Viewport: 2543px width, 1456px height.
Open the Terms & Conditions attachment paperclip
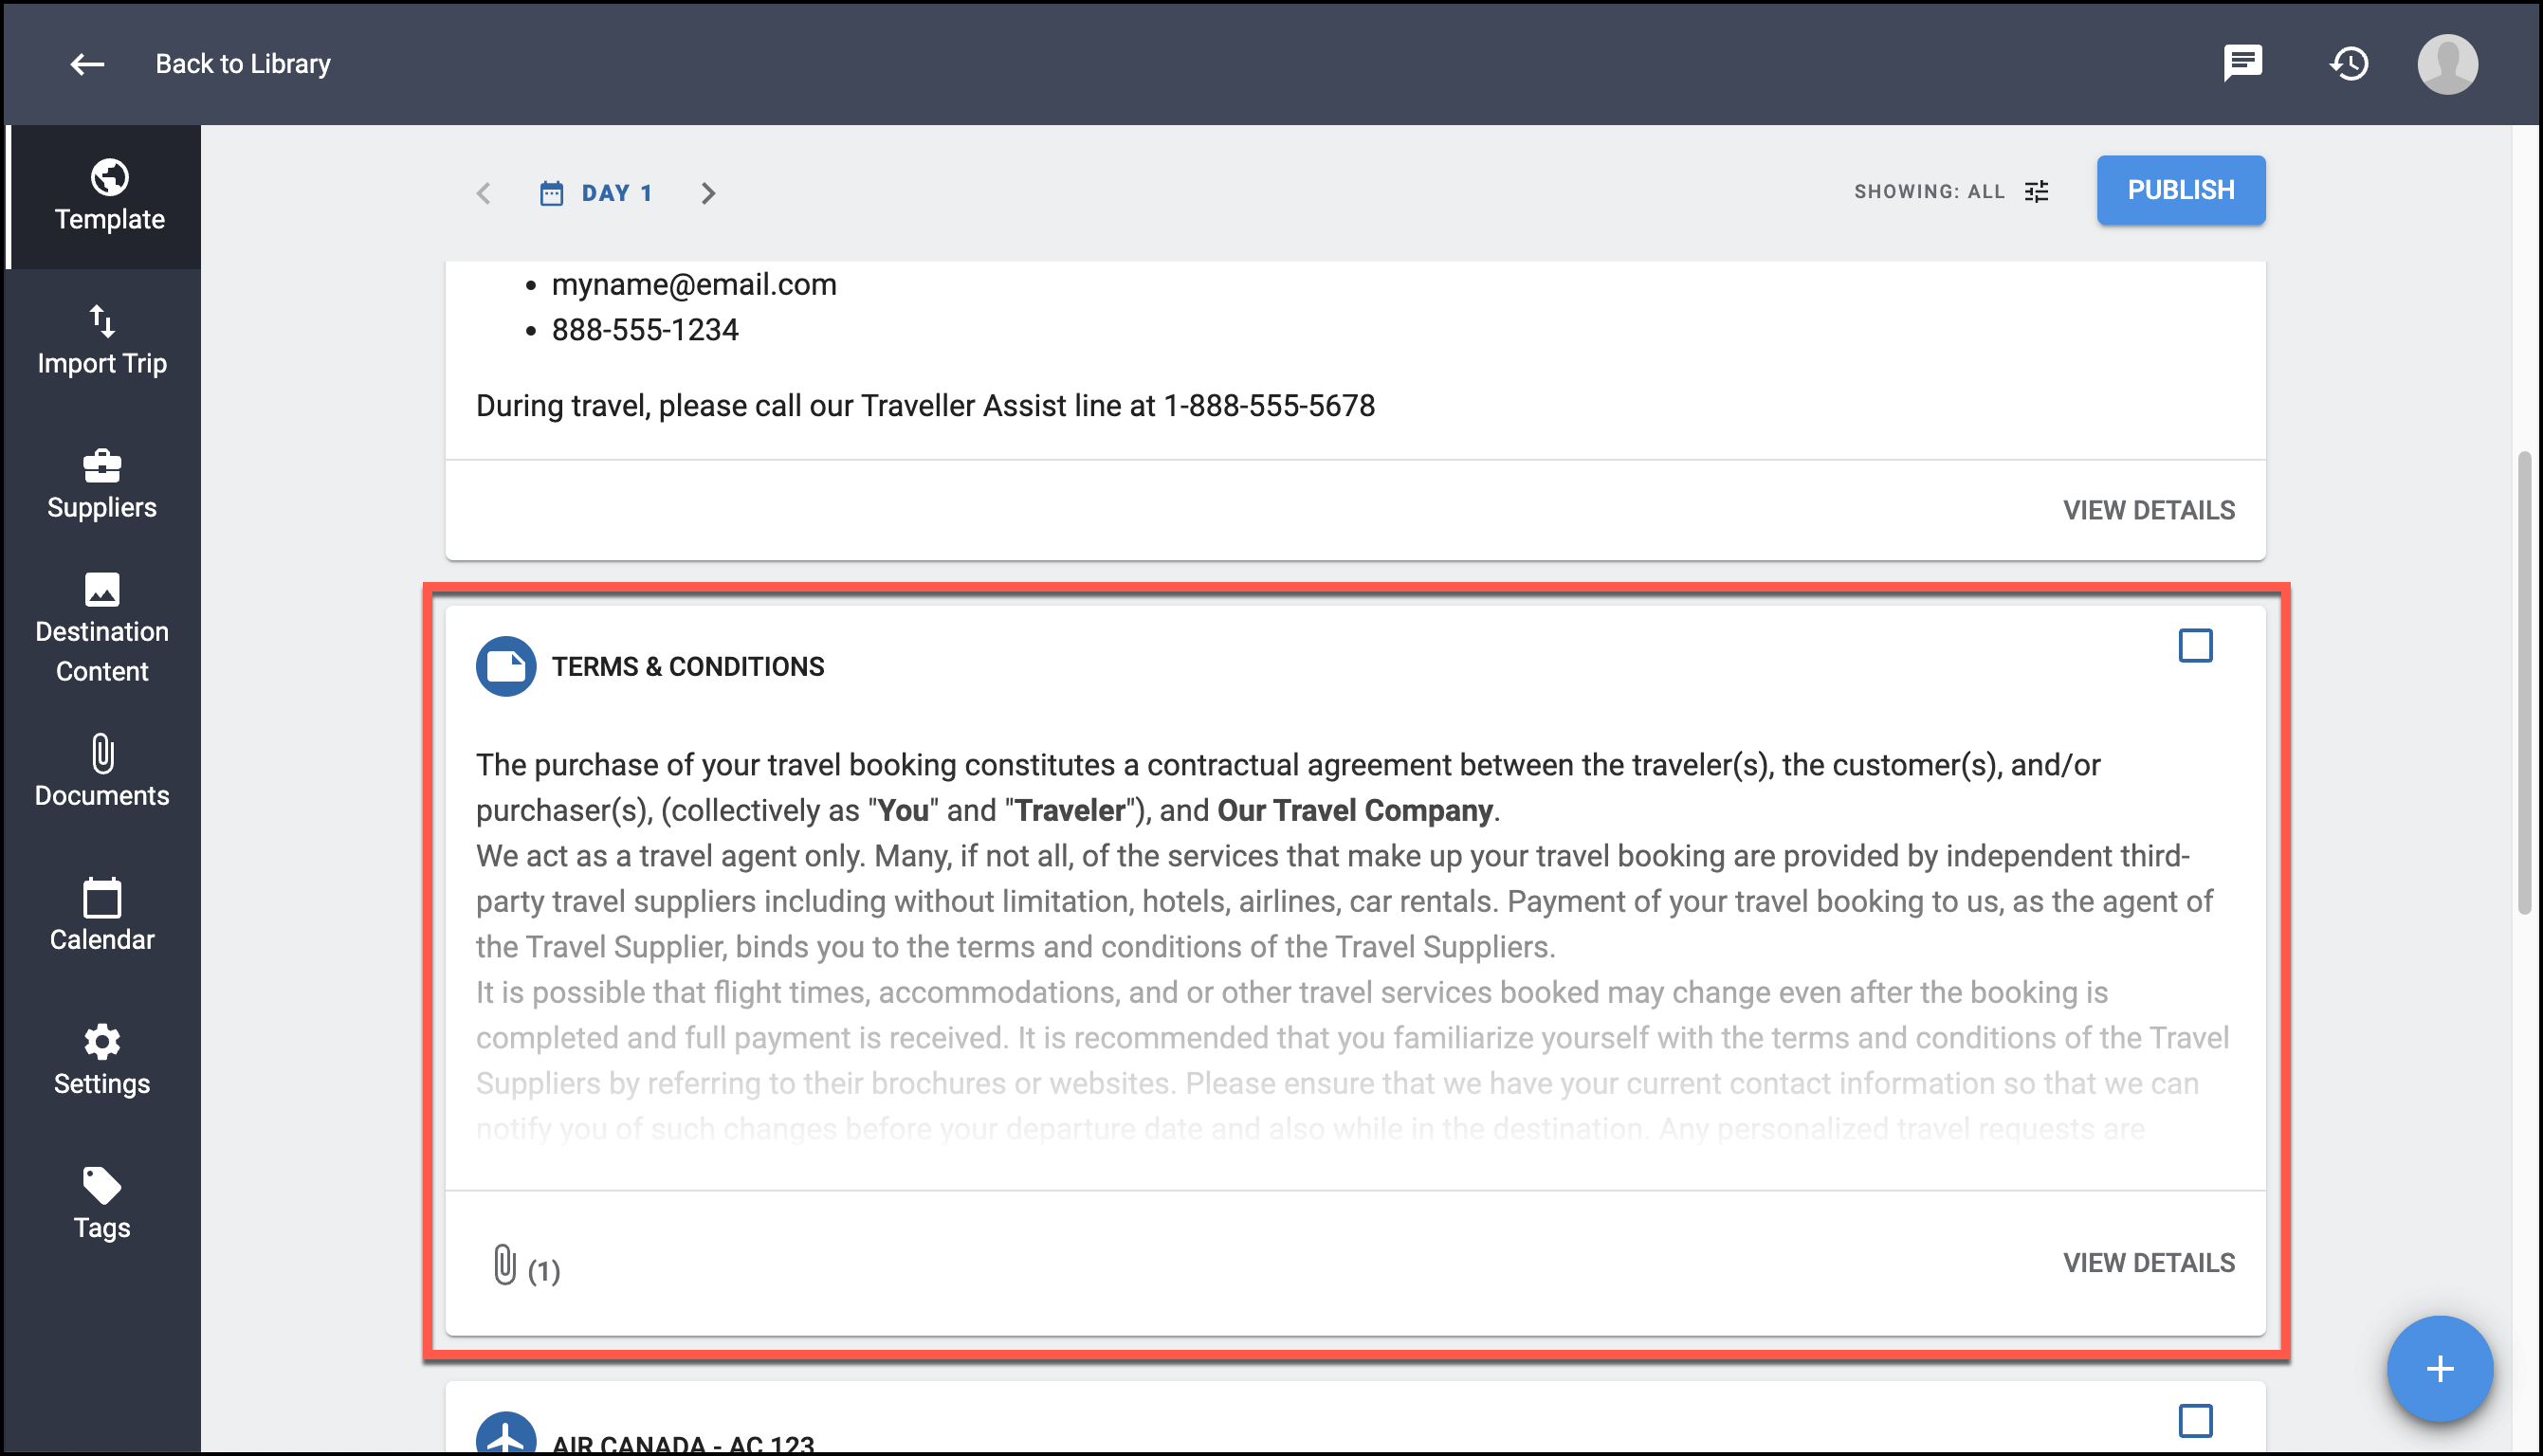click(505, 1265)
